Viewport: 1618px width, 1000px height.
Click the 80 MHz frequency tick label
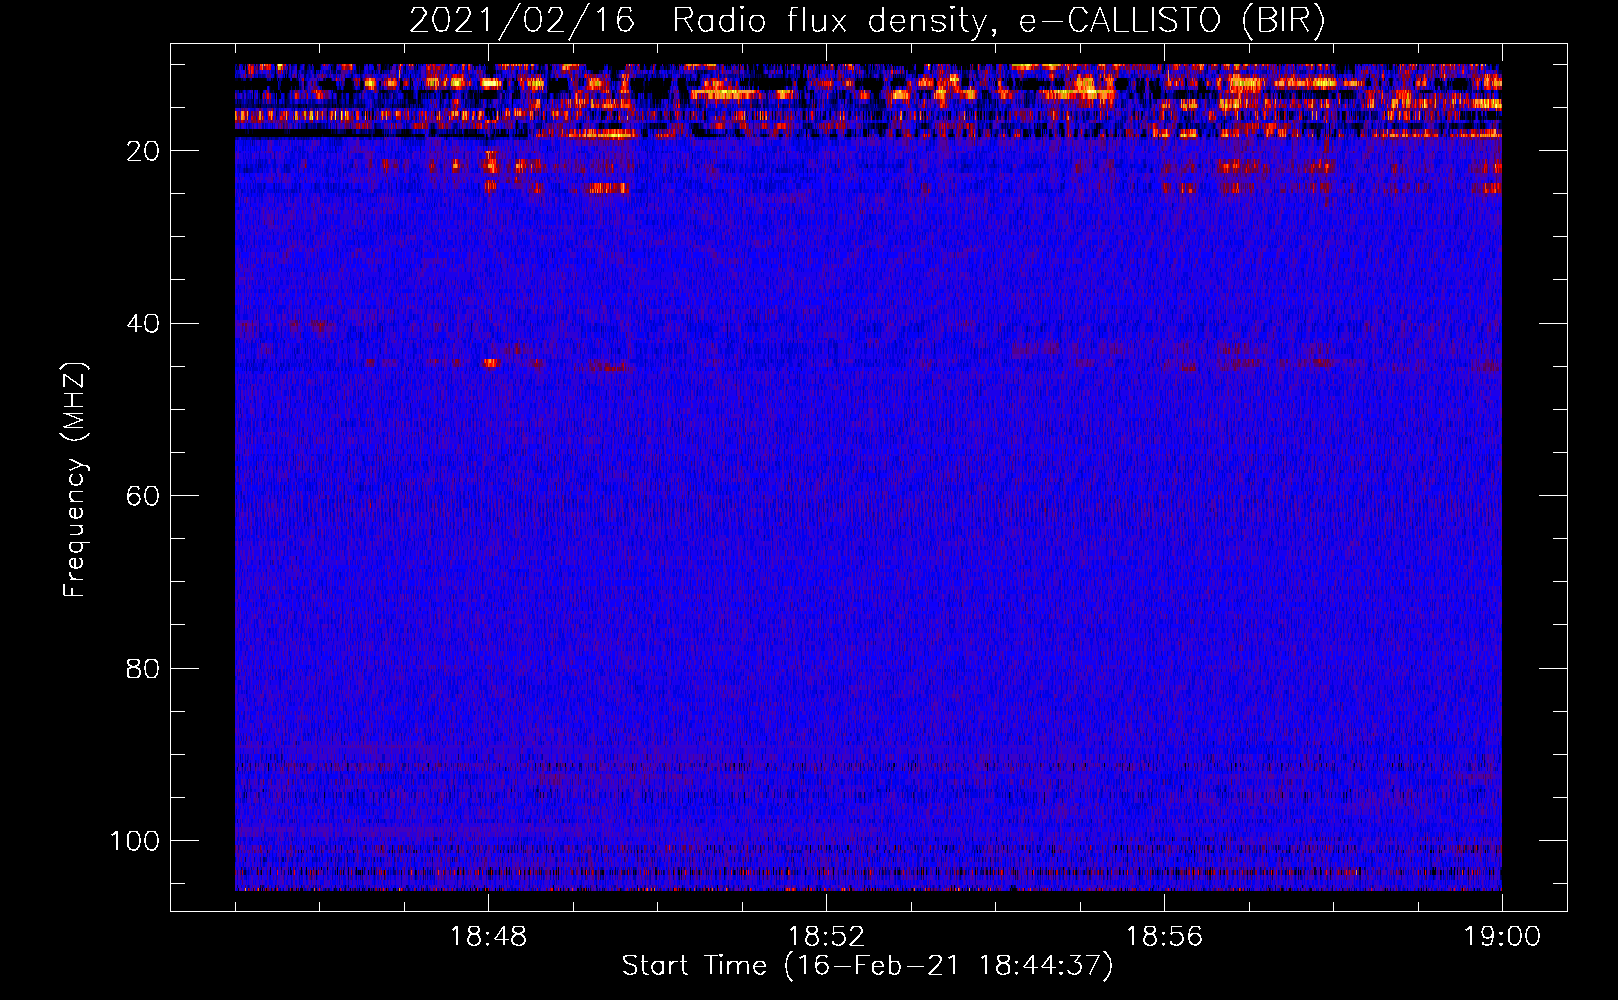pos(143,668)
